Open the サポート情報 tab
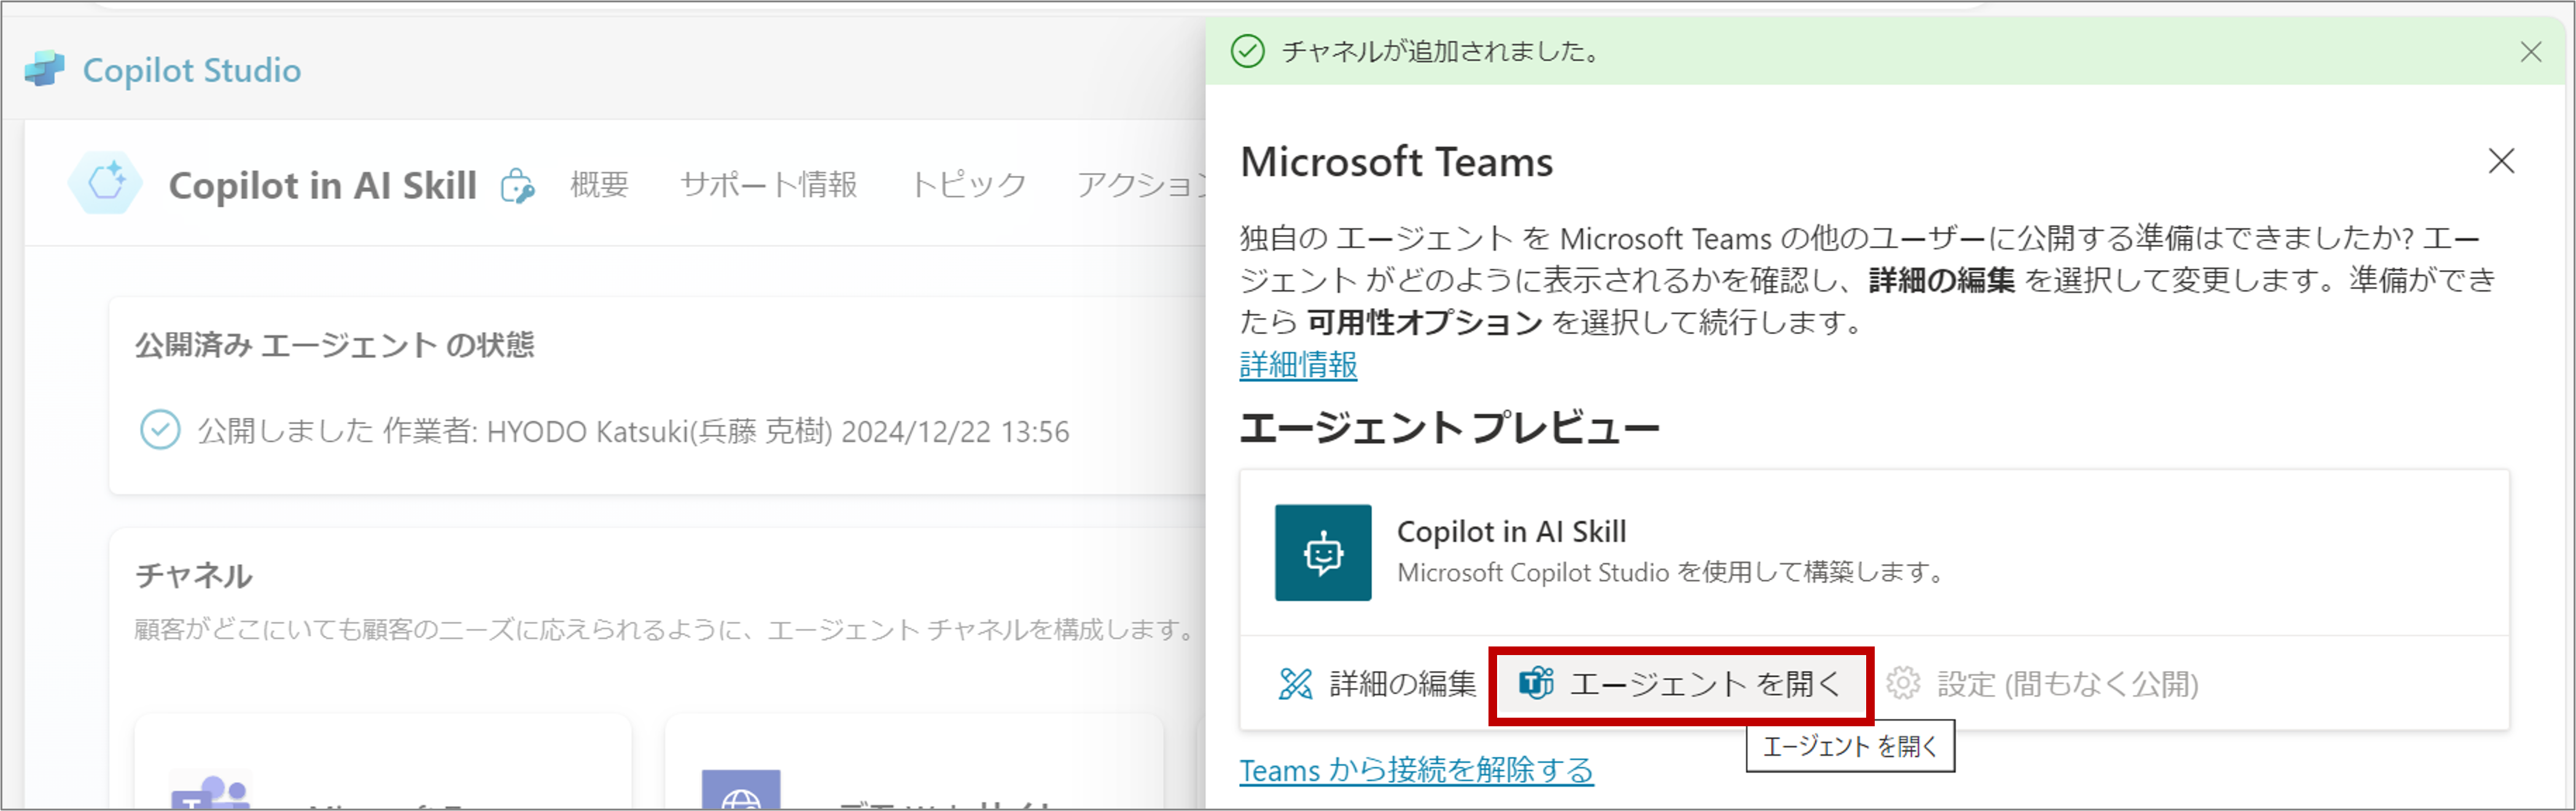This screenshot has width=2576, height=811. [x=768, y=185]
